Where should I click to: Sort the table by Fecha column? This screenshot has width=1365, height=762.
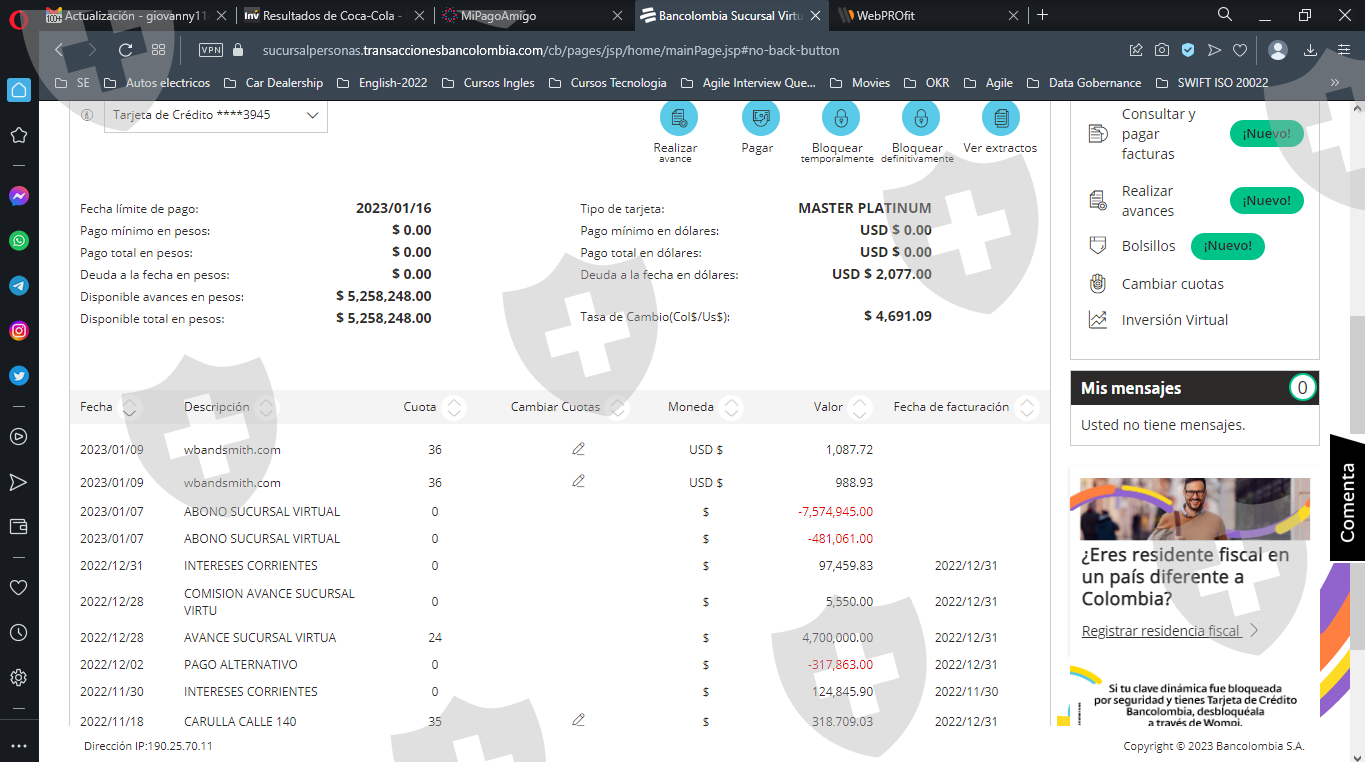(129, 407)
